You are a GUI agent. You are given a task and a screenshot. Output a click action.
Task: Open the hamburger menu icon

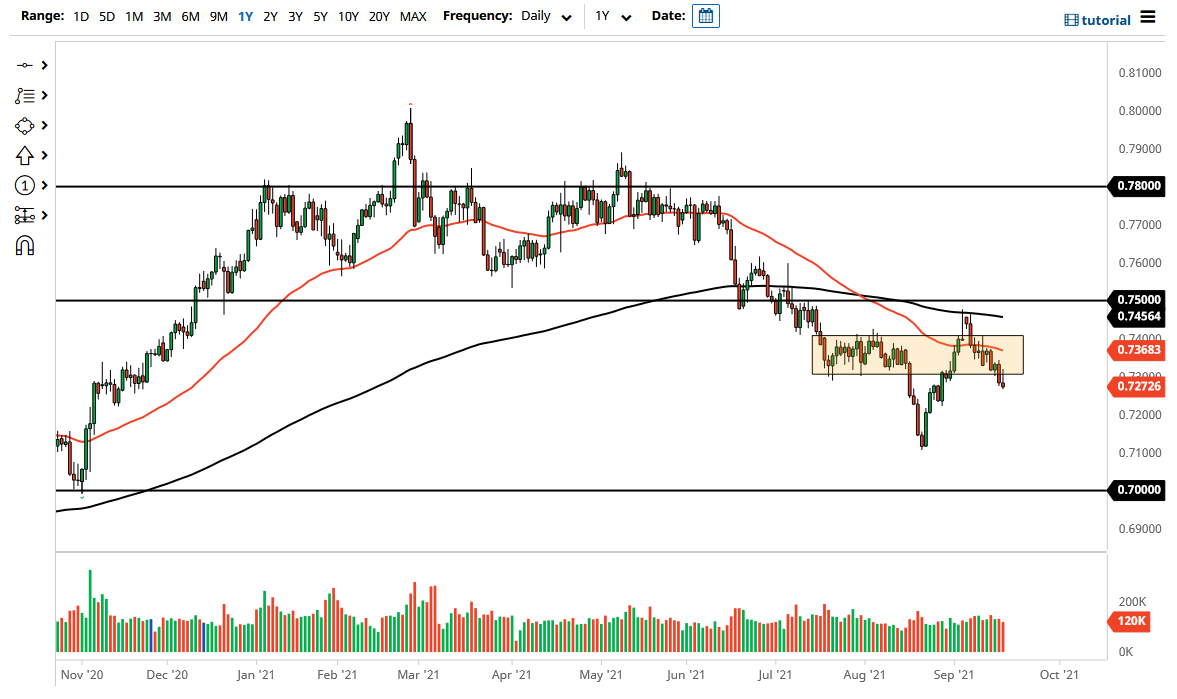pos(1148,17)
